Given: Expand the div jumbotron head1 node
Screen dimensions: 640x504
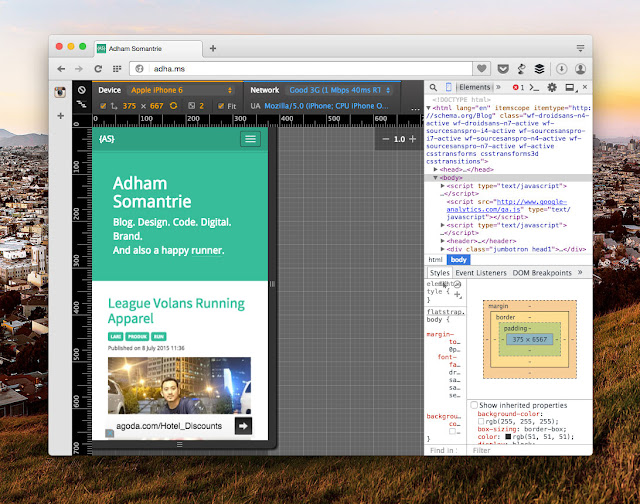Looking at the screenshot, I should click(x=442, y=249).
